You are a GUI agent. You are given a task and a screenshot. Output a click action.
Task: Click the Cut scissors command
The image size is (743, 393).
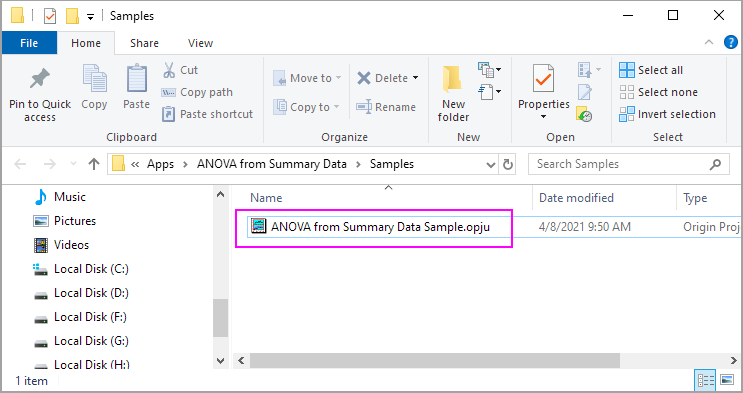(x=181, y=70)
